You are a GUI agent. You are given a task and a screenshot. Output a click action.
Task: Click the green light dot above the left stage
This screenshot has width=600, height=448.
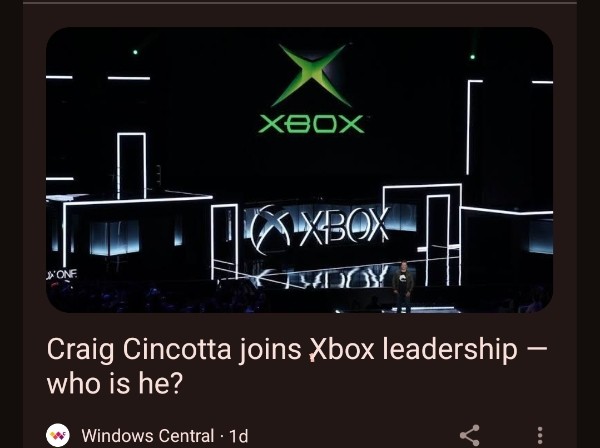135,52
